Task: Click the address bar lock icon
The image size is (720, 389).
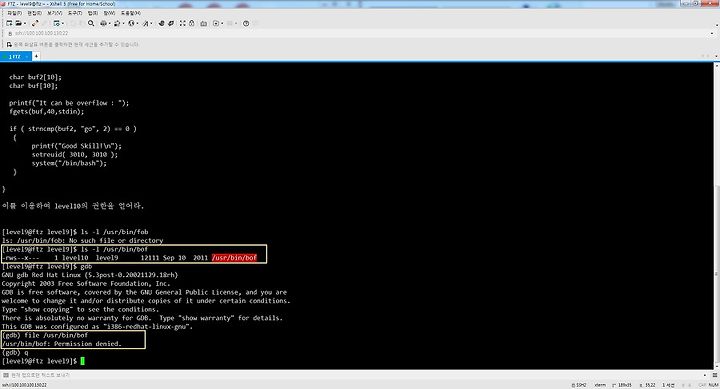Action: tap(10, 34)
